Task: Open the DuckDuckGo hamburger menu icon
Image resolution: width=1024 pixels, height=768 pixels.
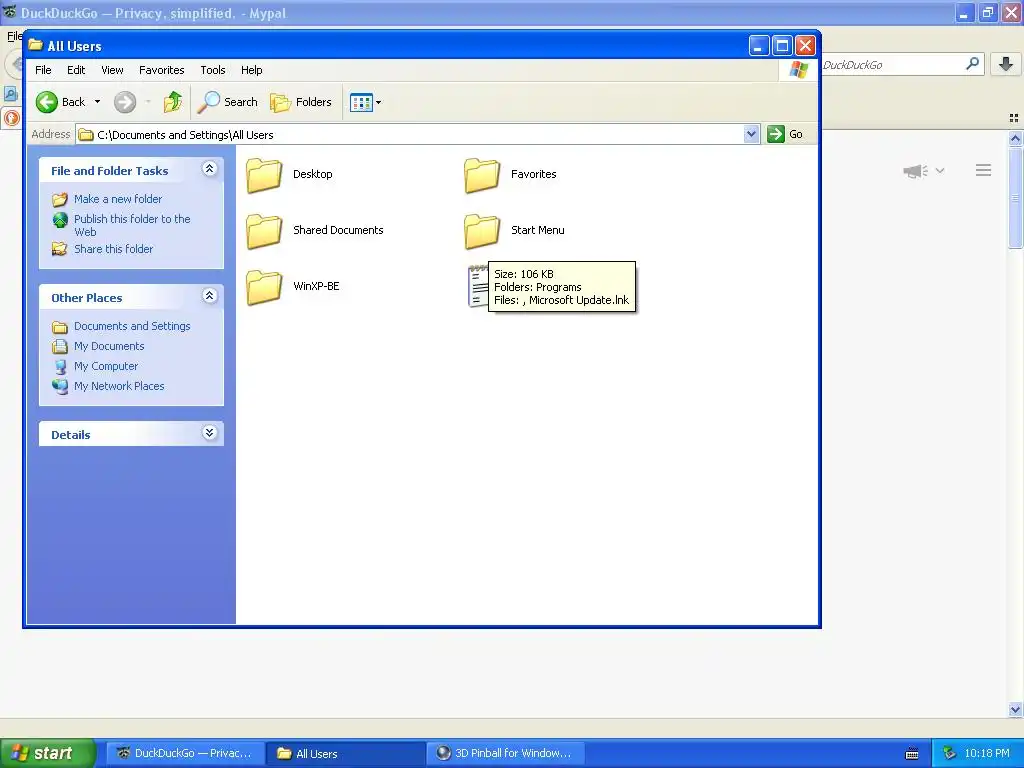Action: [x=984, y=170]
